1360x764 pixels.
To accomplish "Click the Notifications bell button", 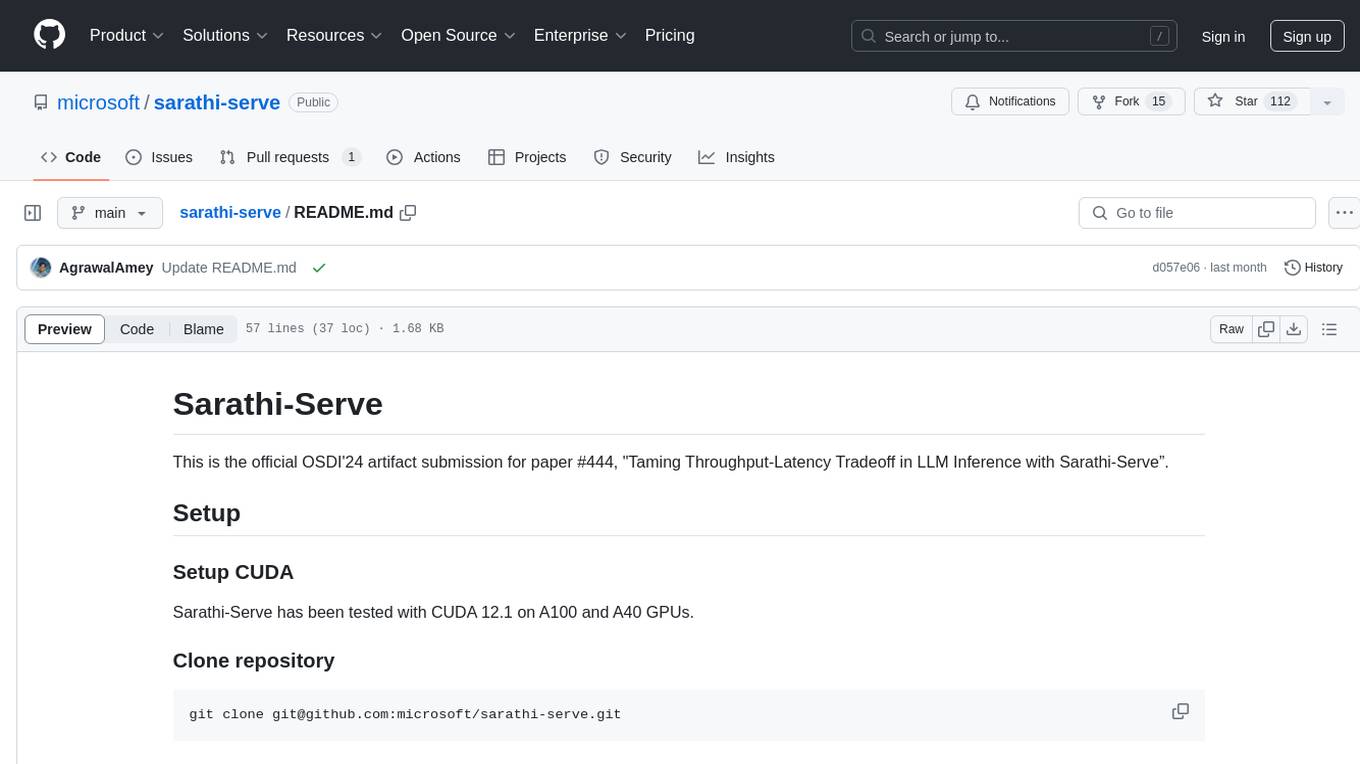I will (x=1010, y=101).
